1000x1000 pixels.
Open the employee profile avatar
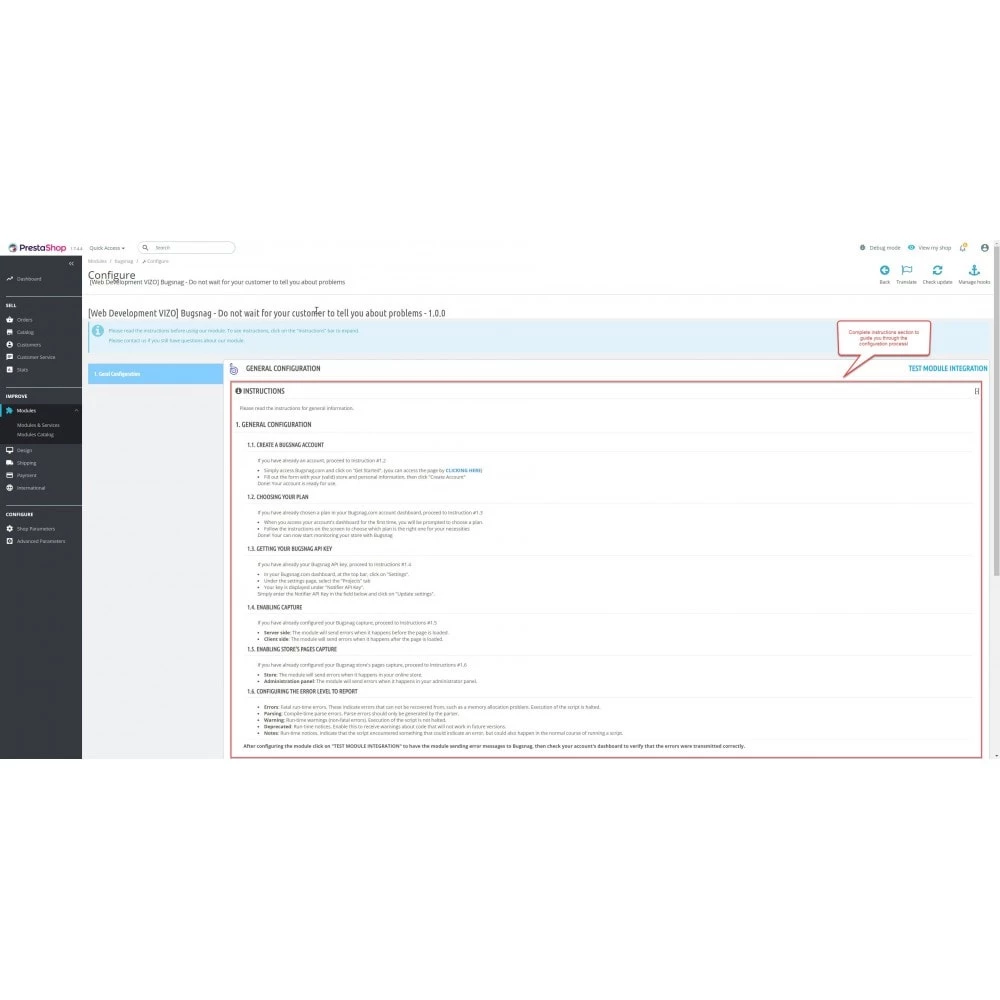[x=985, y=247]
